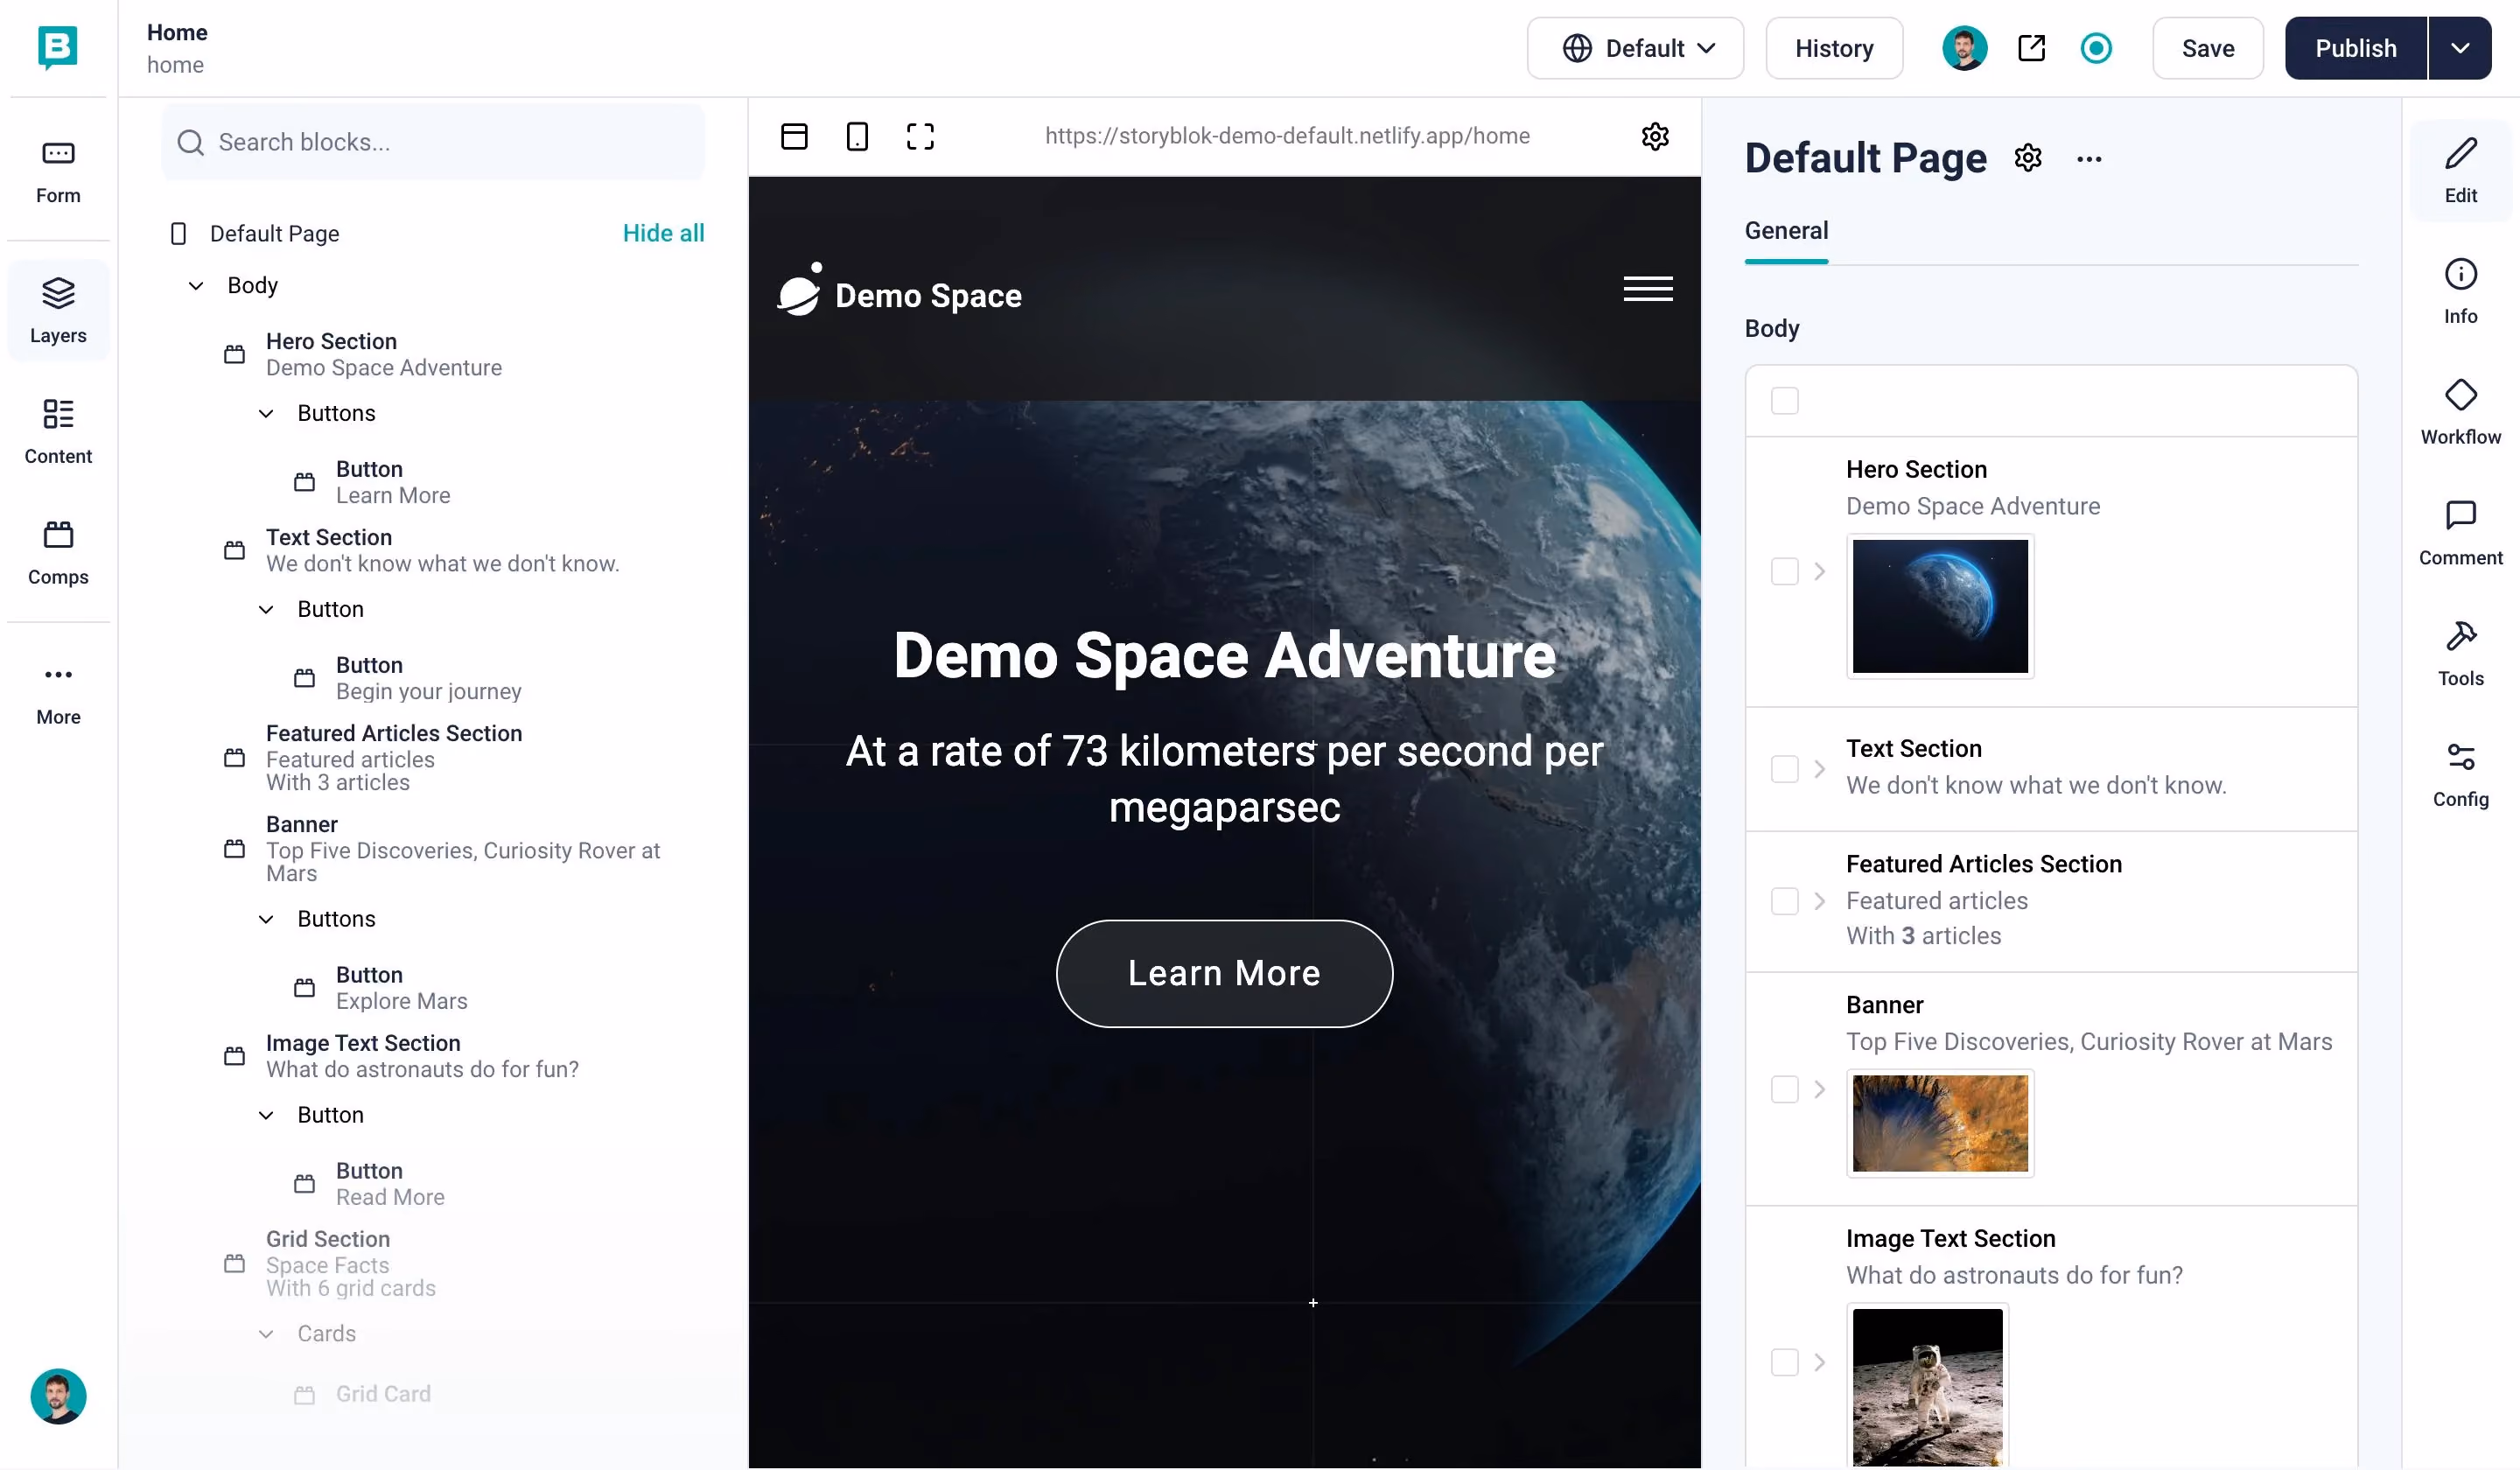Open the Tools panel

click(2460, 654)
